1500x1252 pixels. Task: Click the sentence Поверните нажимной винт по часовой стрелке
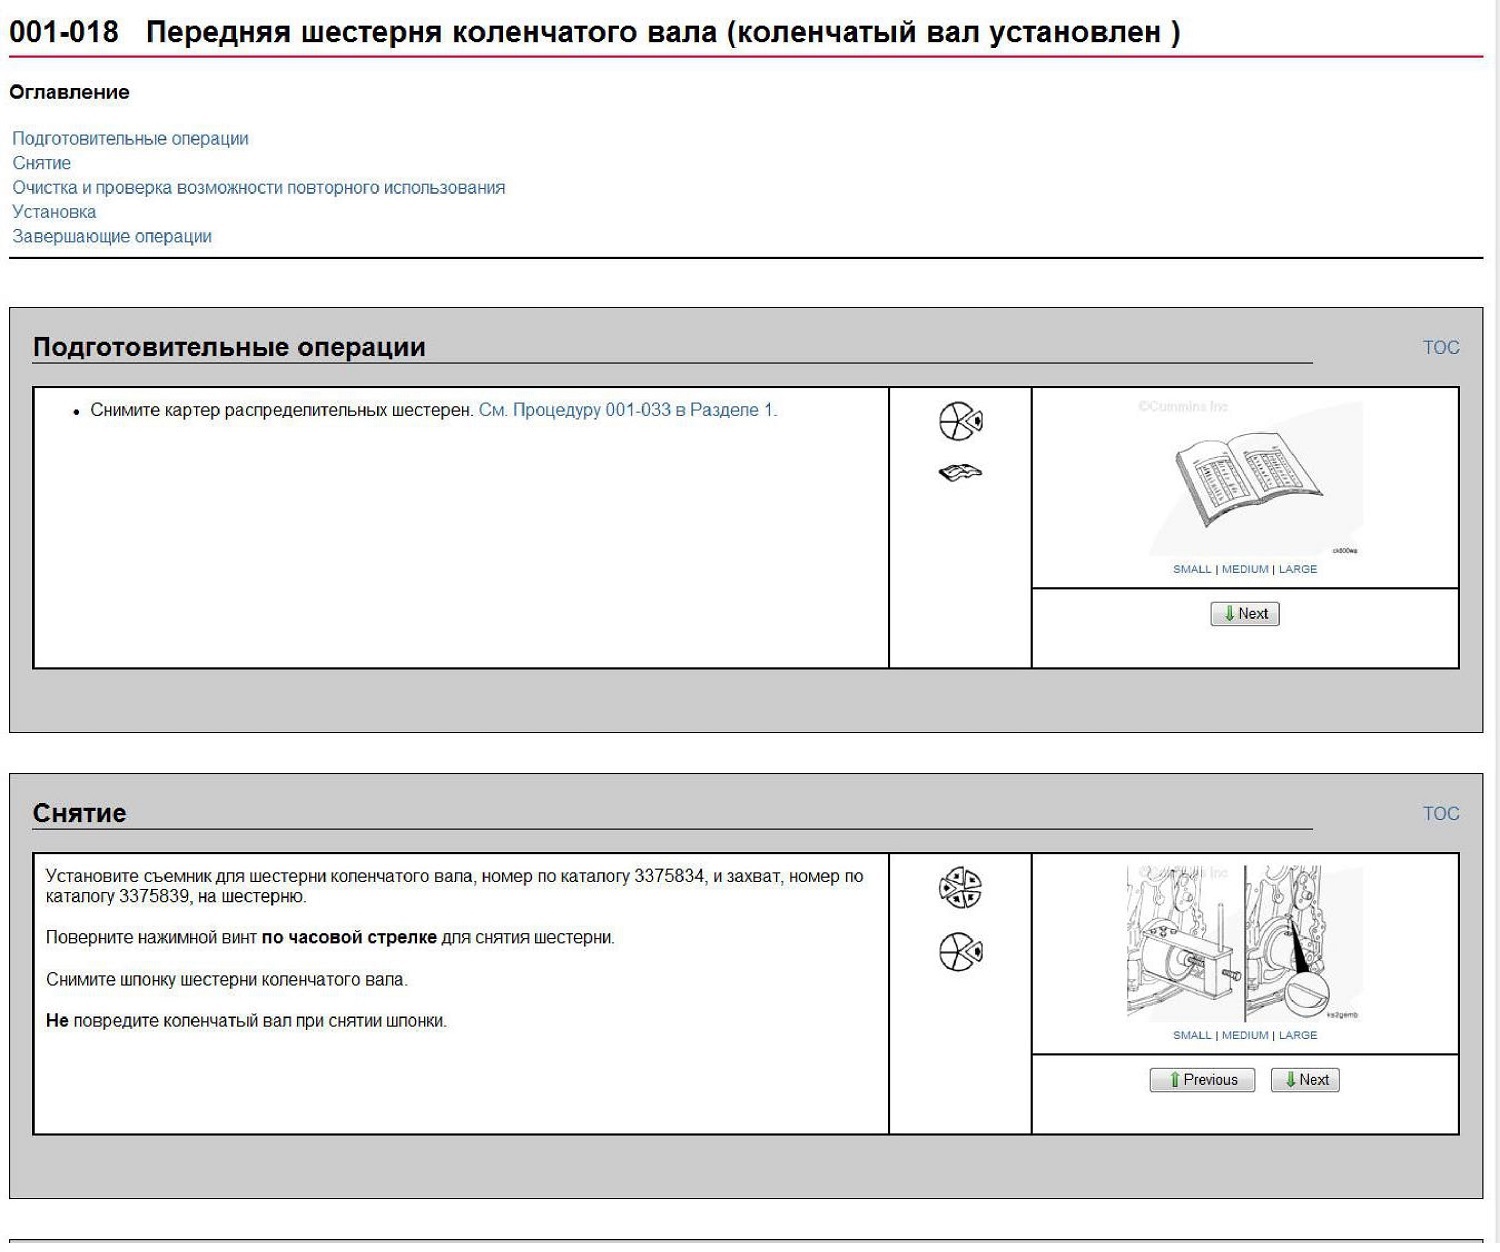[330, 938]
